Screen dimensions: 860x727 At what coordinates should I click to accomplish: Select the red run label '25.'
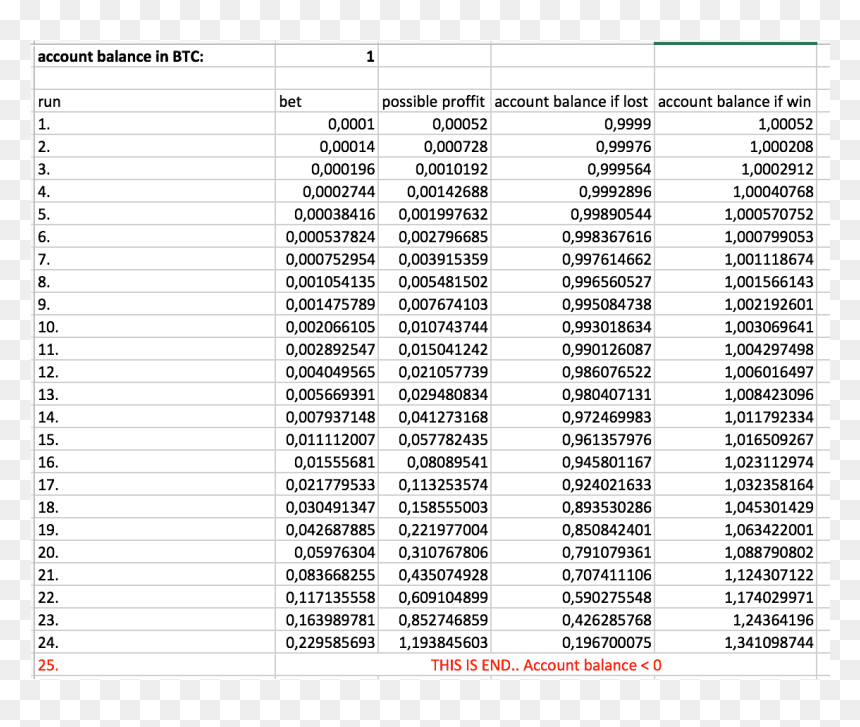(x=48, y=664)
